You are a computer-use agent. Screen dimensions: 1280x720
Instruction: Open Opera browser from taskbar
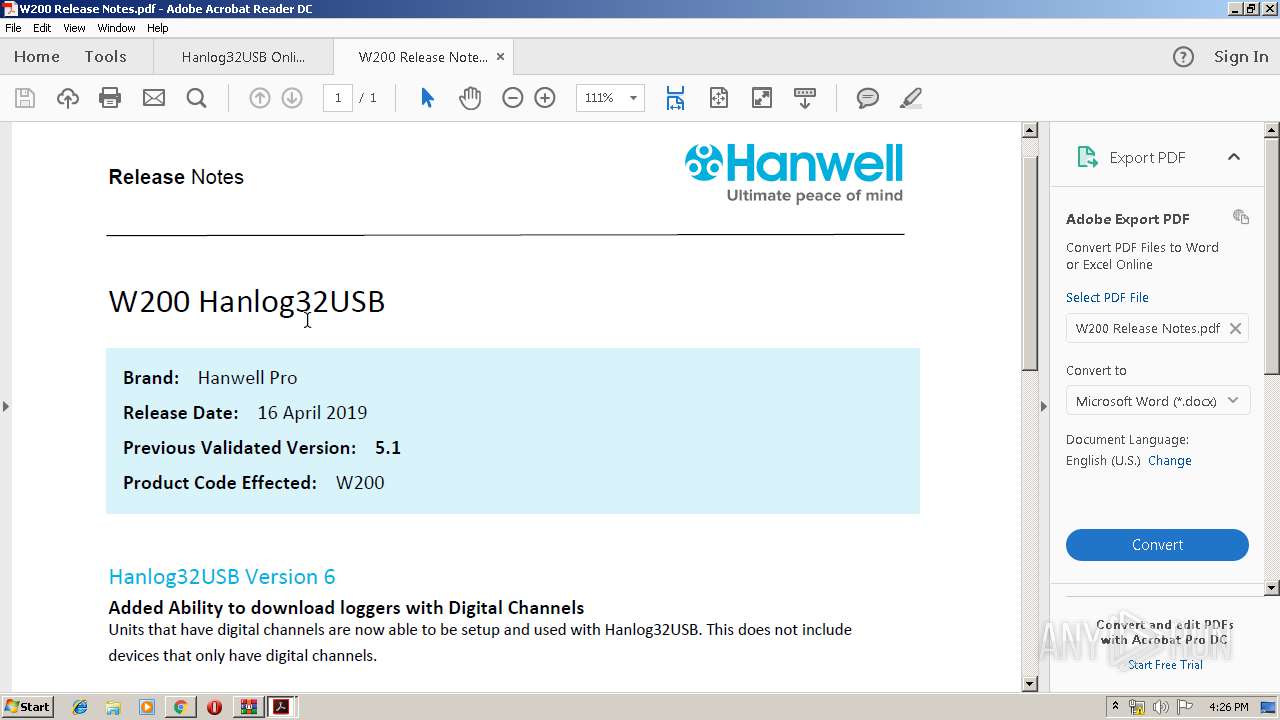tap(214, 707)
